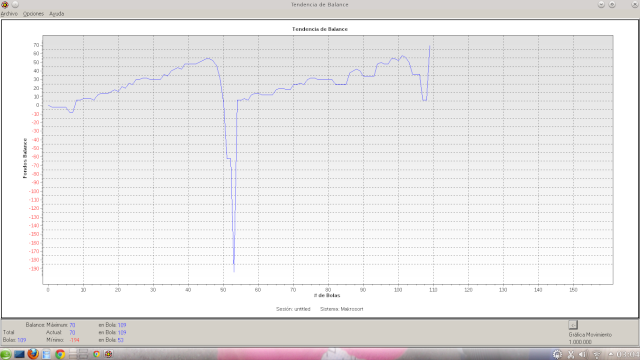
Task: Launch Firefox from the taskbar
Action: (x=33, y=354)
